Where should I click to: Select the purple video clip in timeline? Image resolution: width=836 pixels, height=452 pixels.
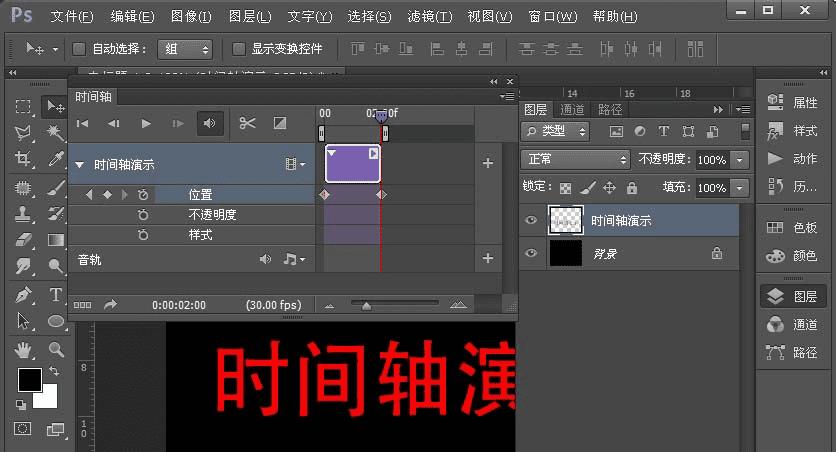point(353,164)
